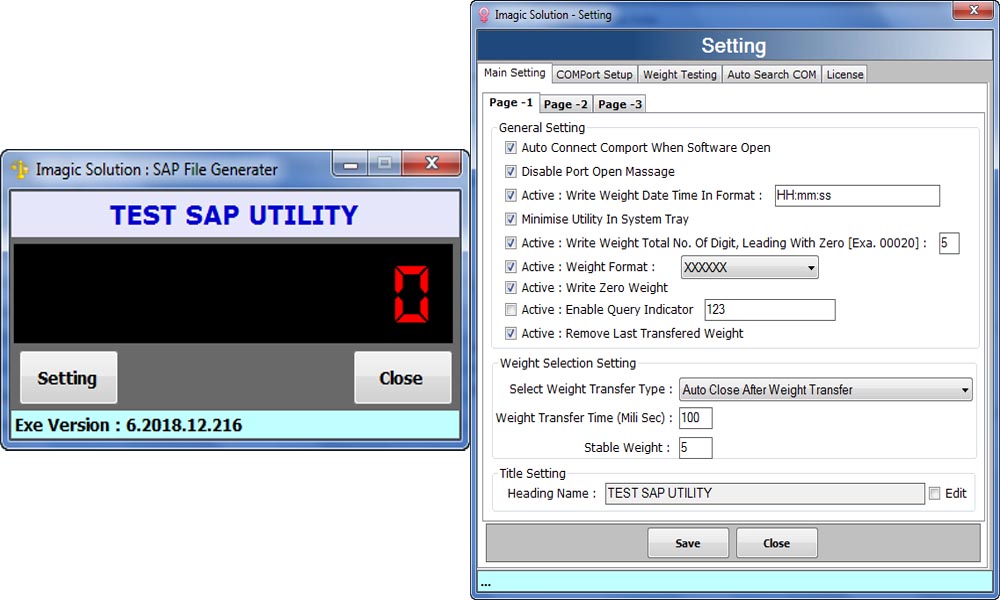Click the Setting button in SAP utility
This screenshot has height=600, width=1000.
click(68, 378)
